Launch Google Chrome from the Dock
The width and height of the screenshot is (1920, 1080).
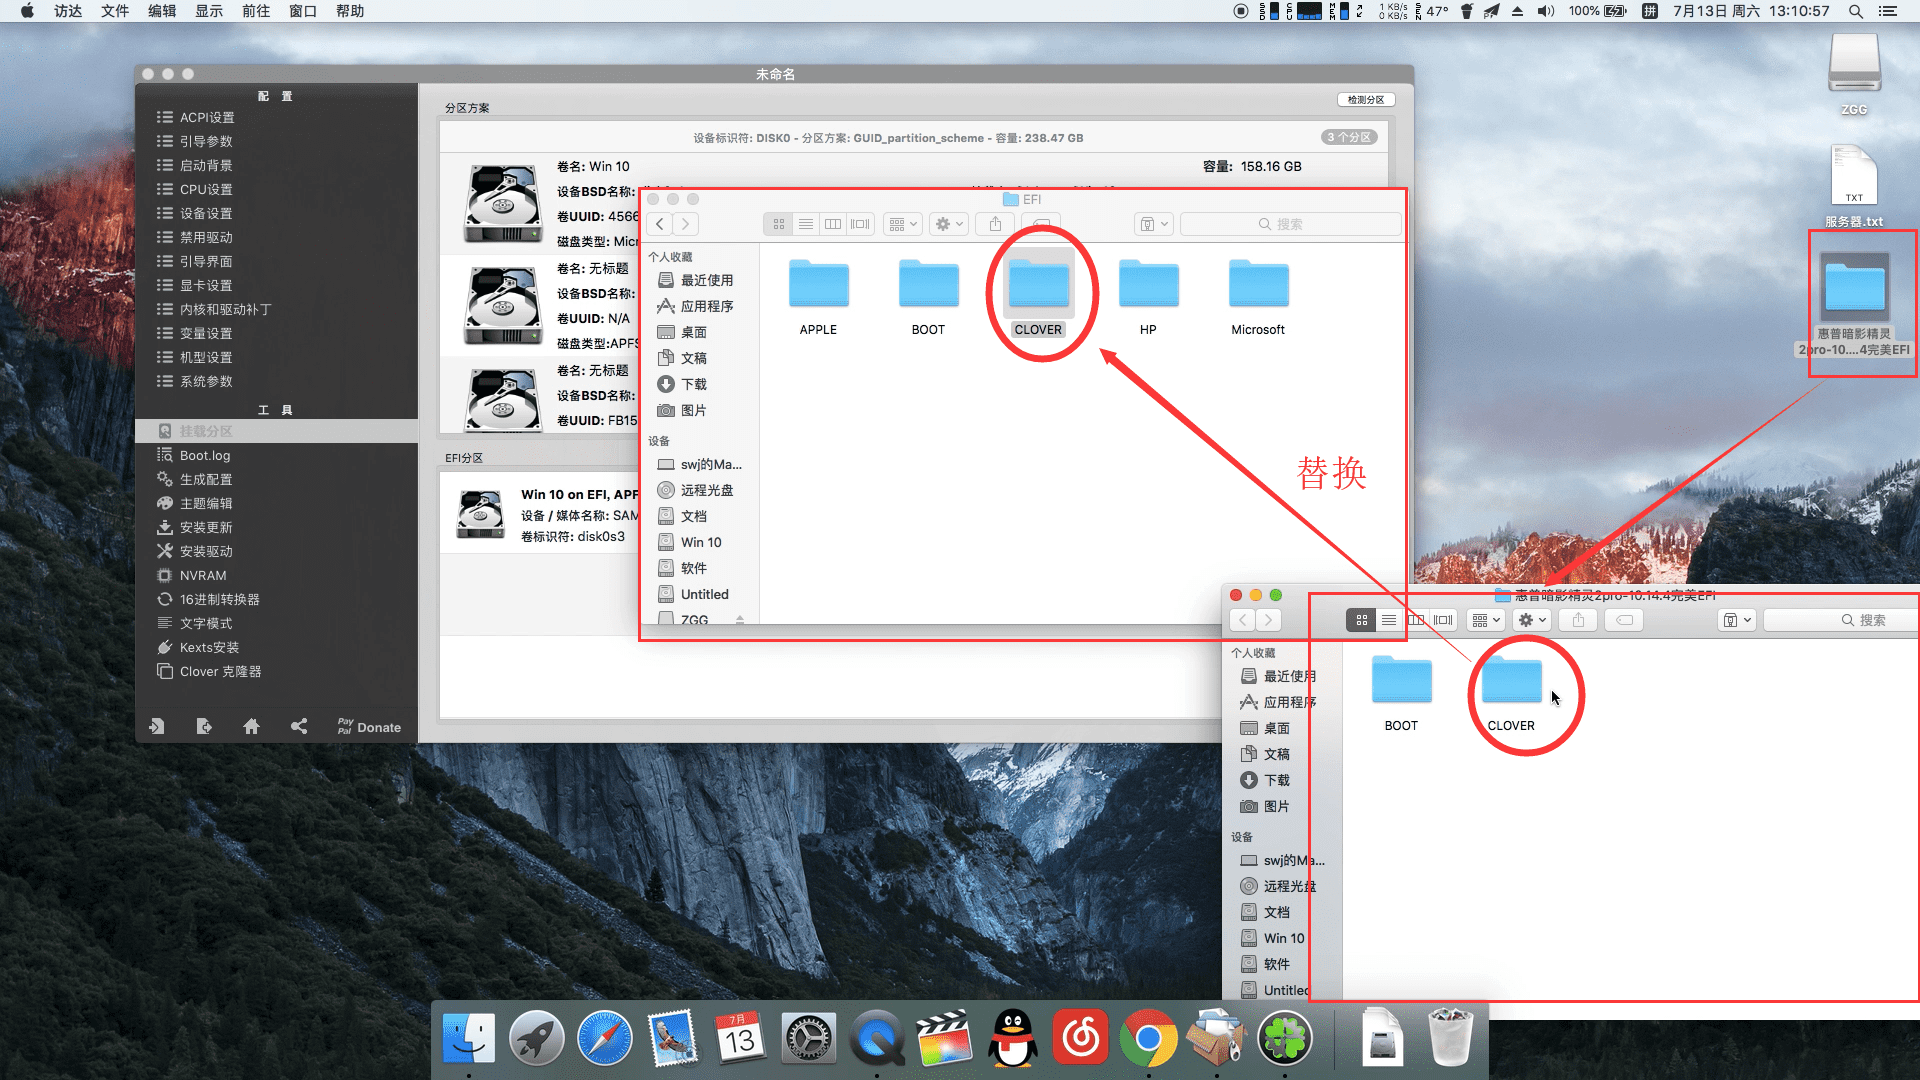[1148, 1039]
